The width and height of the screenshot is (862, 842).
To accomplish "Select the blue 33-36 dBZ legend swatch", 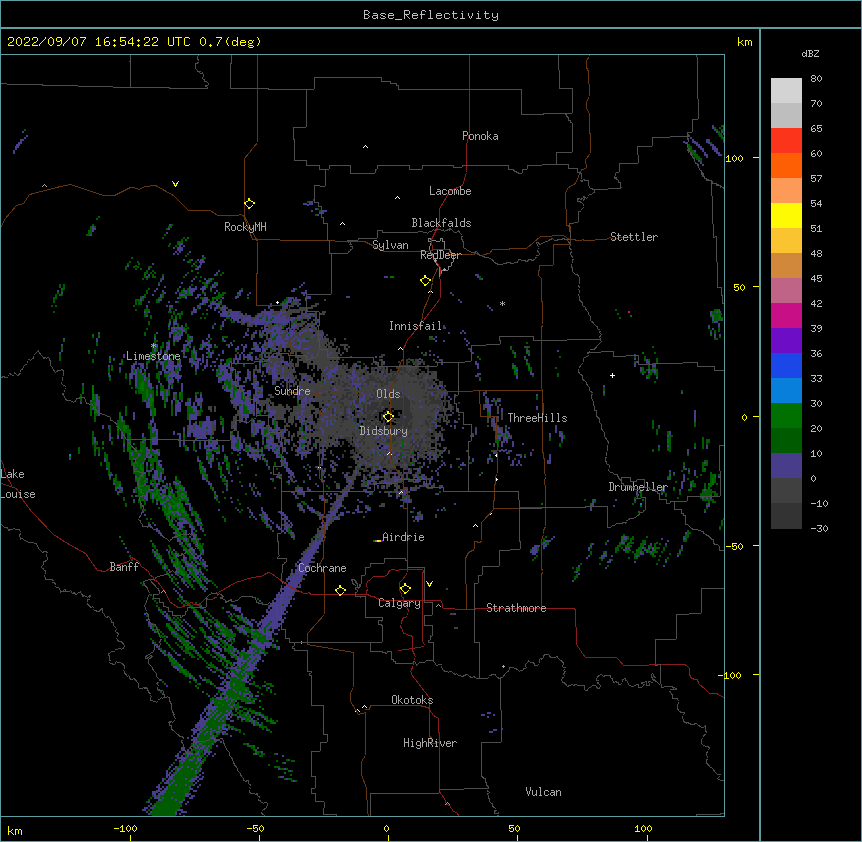I will coord(786,365).
